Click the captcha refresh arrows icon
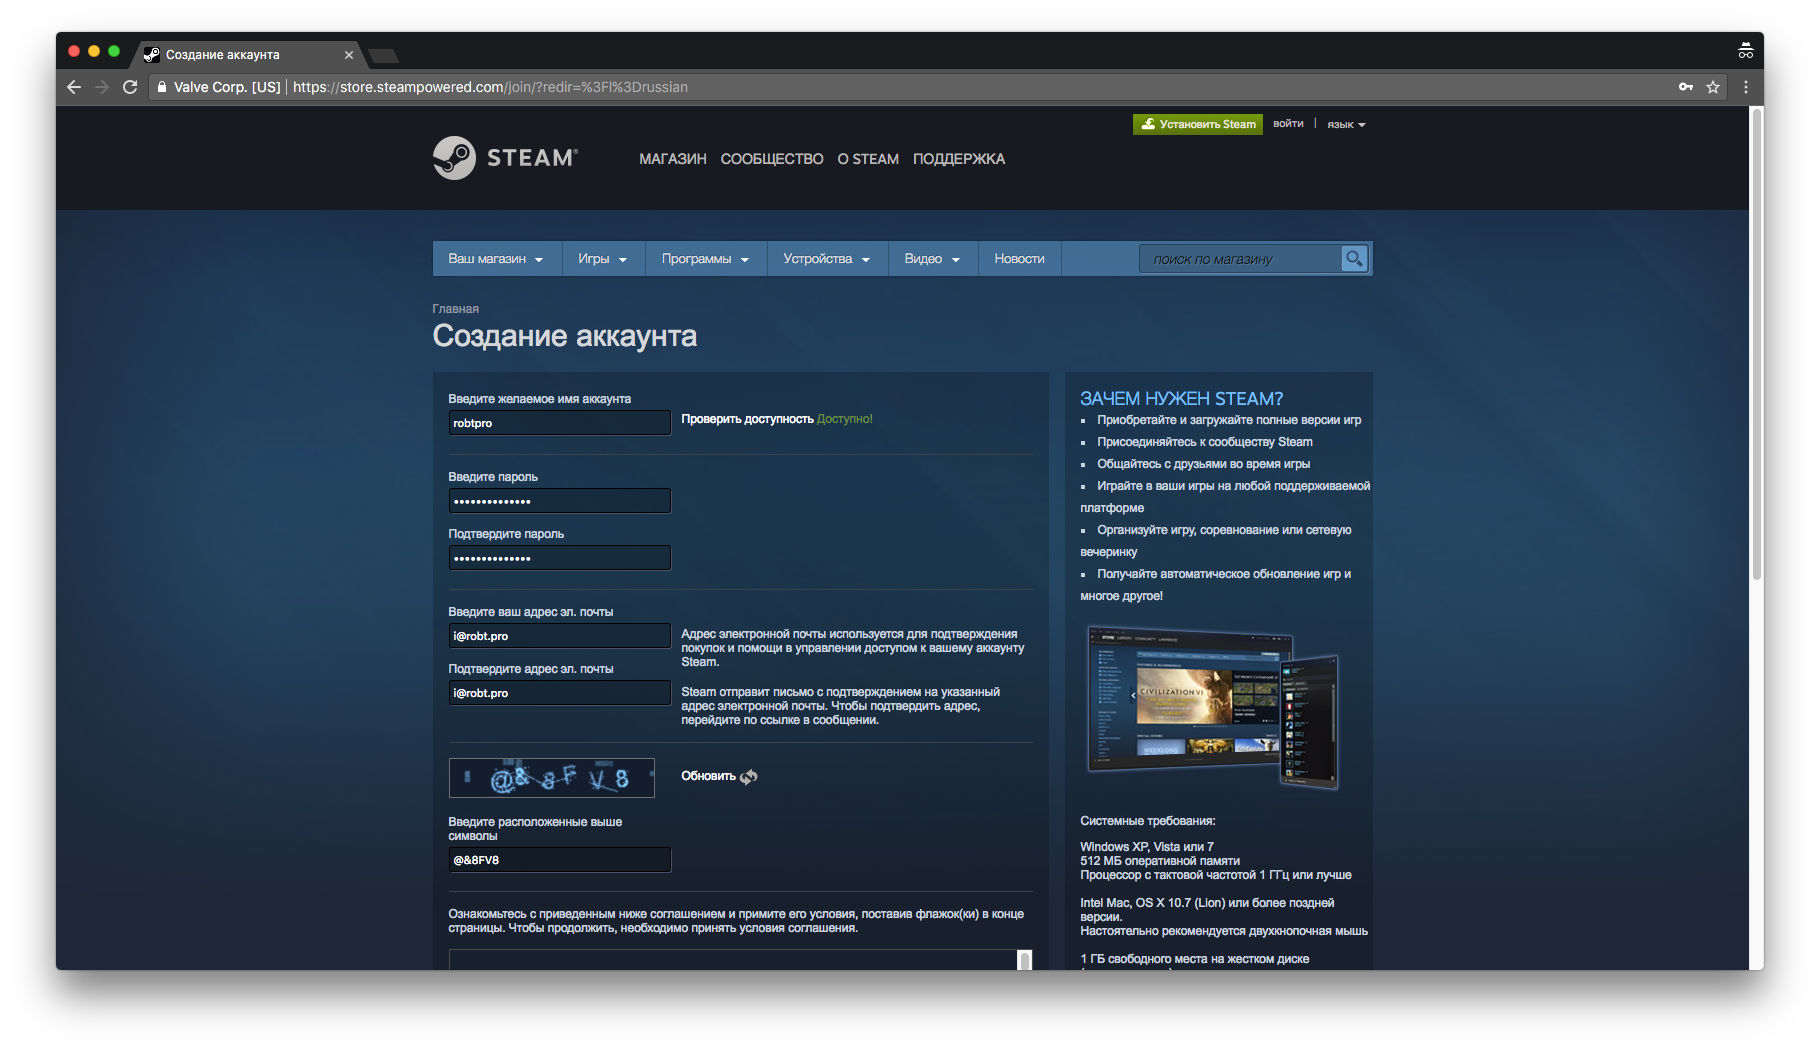The image size is (1820, 1050). tap(749, 777)
